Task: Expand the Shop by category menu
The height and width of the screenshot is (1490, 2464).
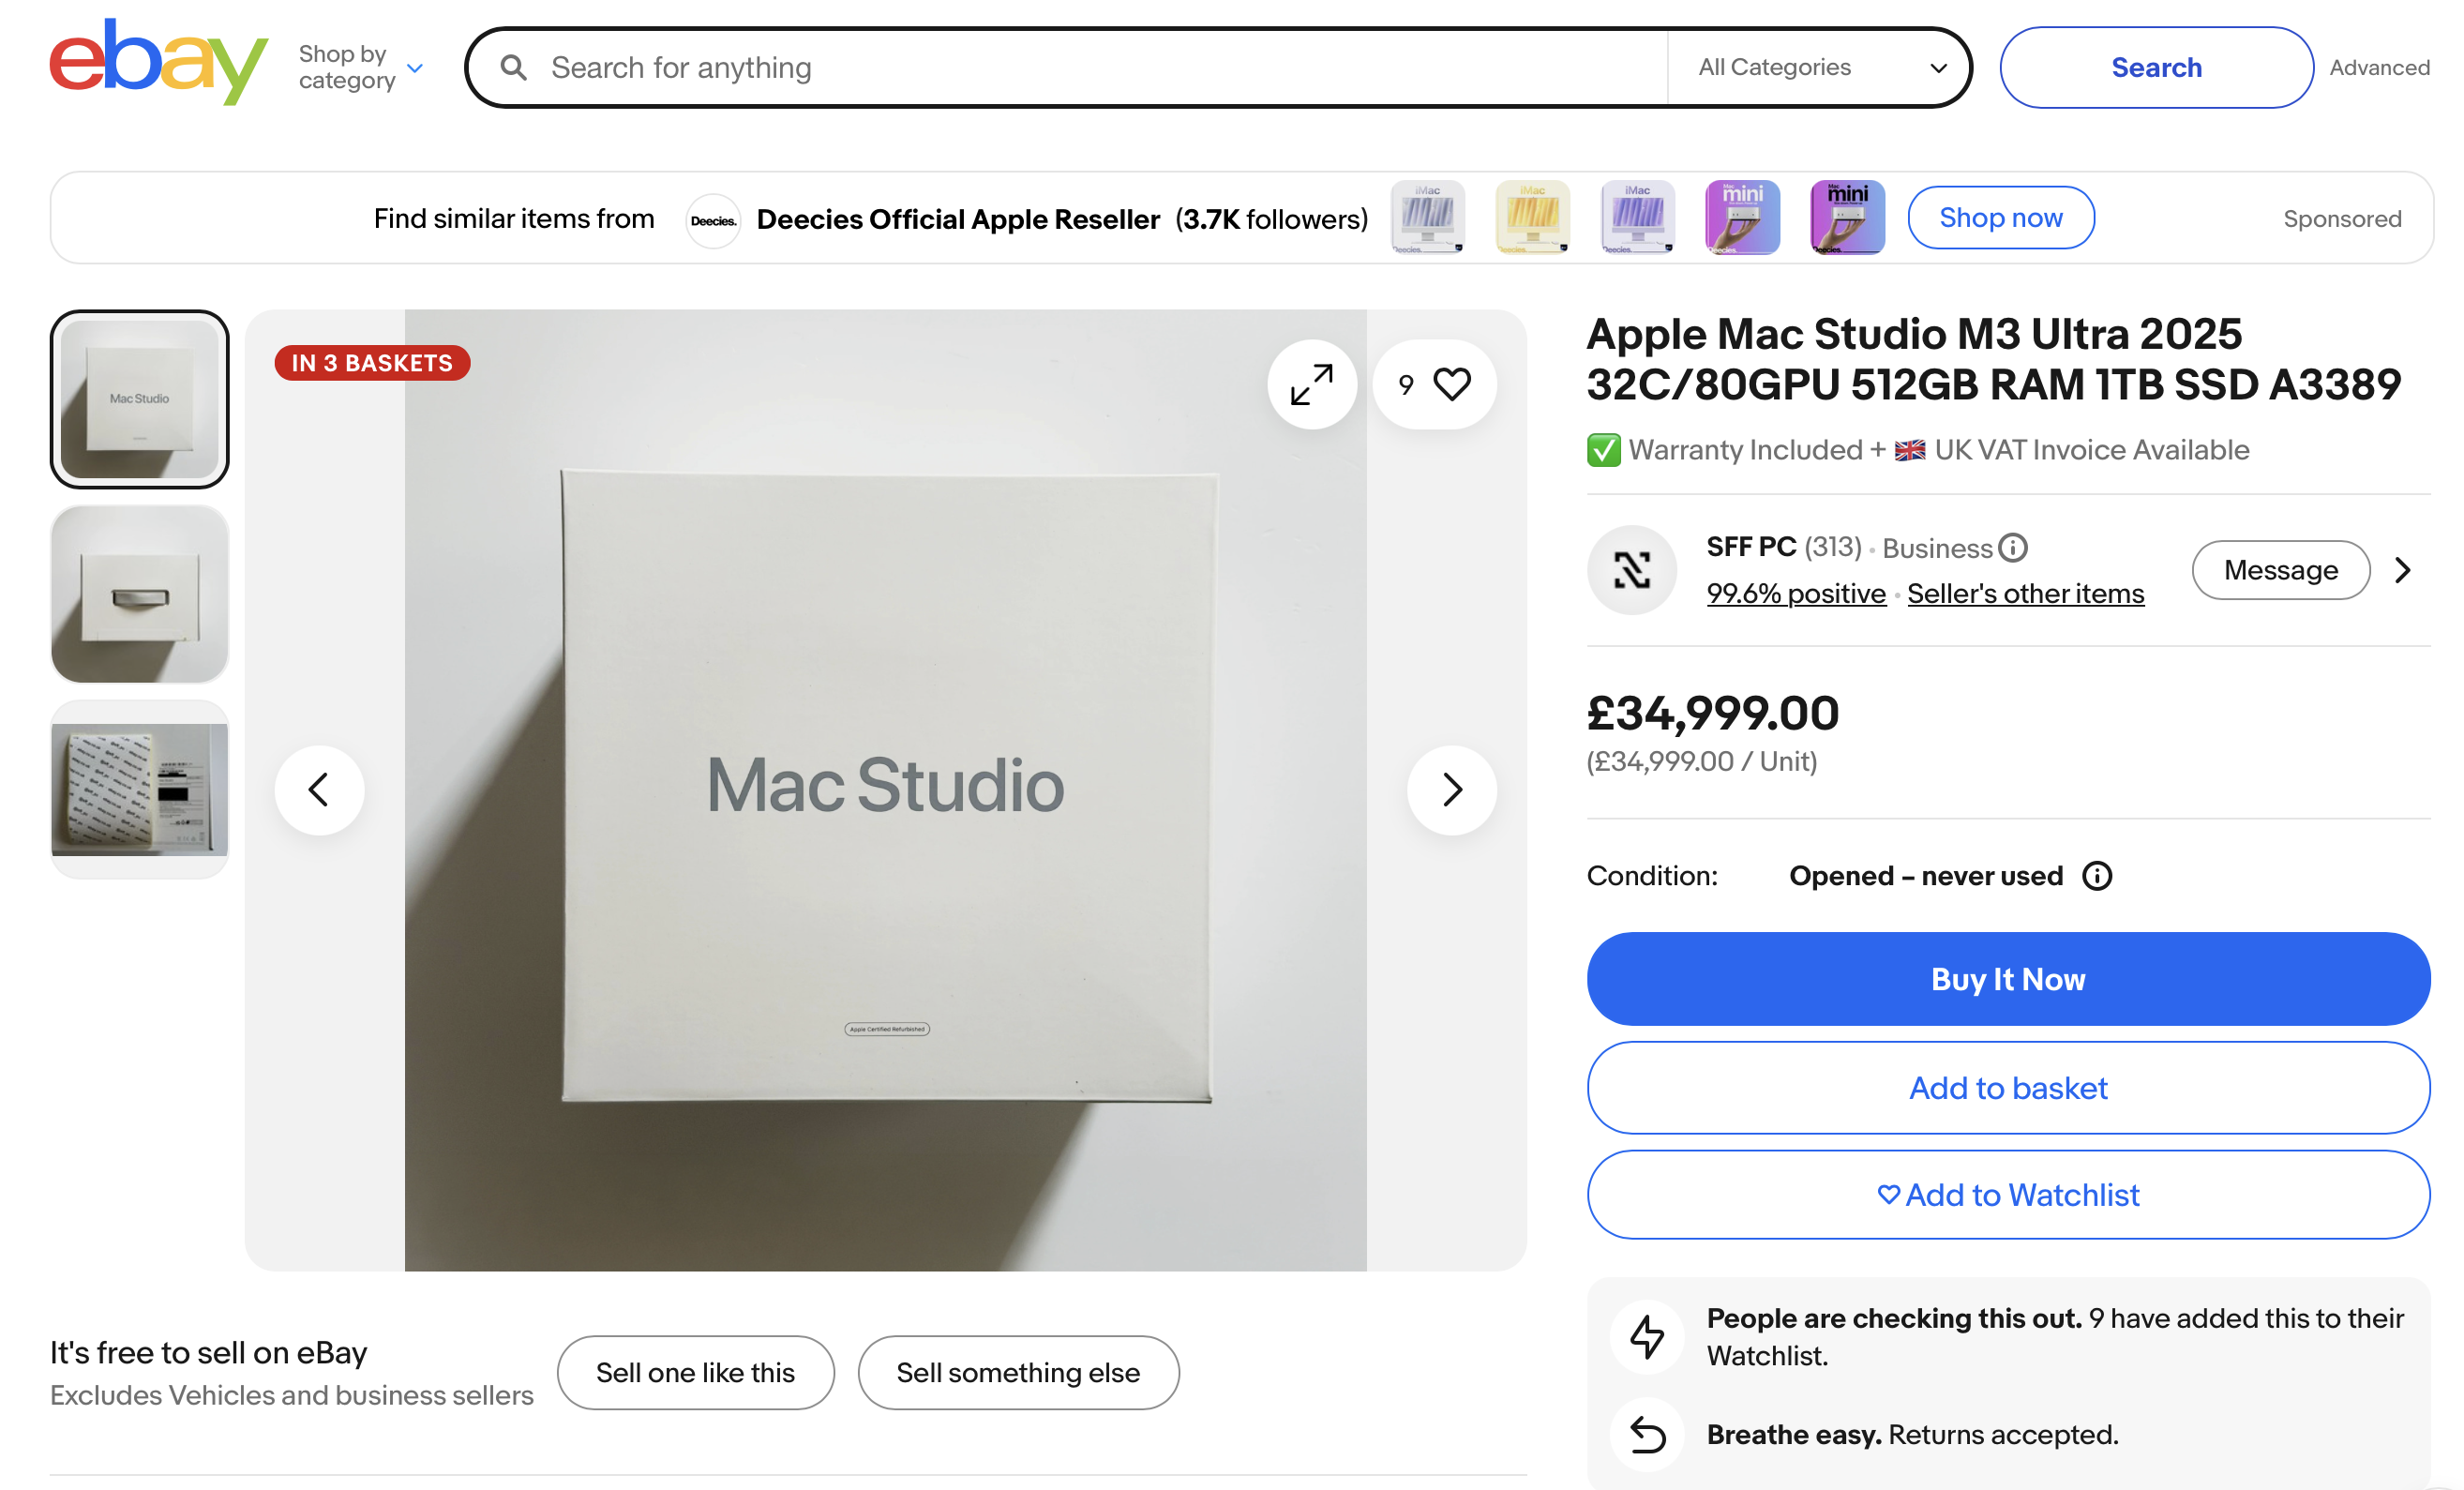Action: (x=361, y=67)
